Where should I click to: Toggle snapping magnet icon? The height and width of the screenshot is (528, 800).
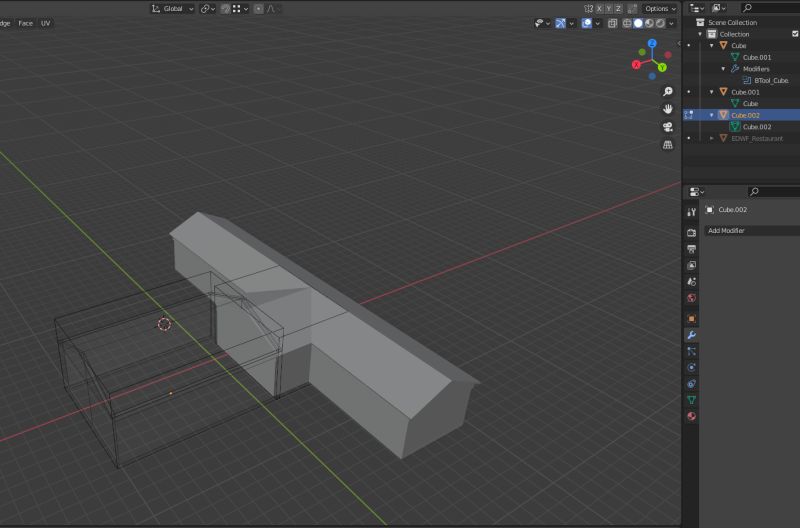pyautogui.click(x=225, y=9)
